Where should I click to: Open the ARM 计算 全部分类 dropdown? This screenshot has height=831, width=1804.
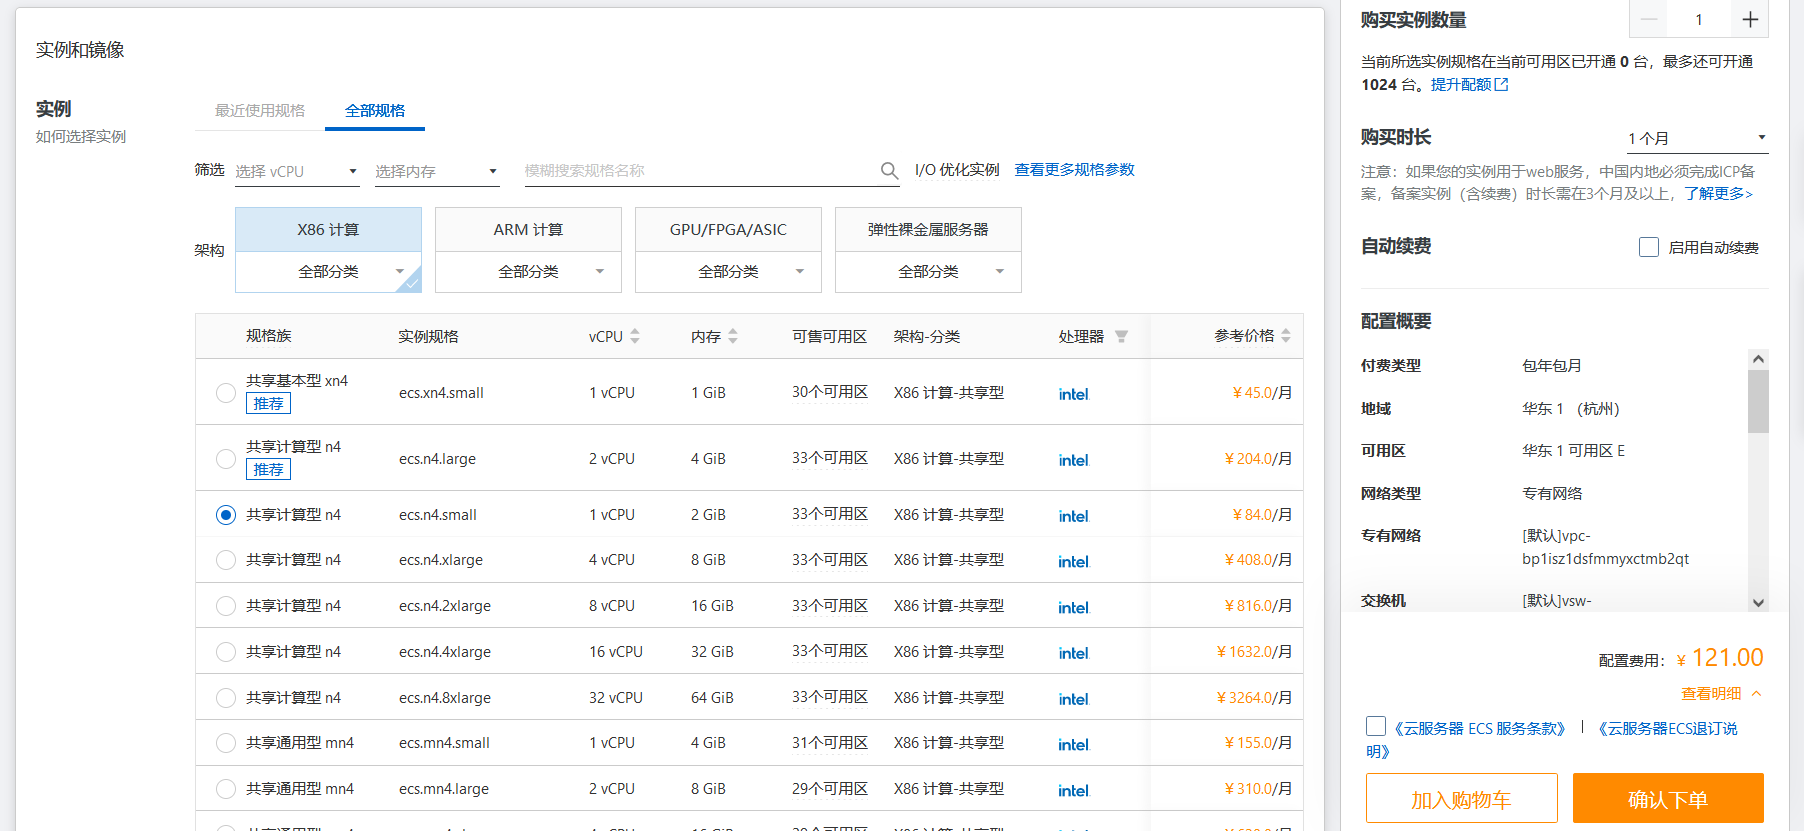point(528,272)
